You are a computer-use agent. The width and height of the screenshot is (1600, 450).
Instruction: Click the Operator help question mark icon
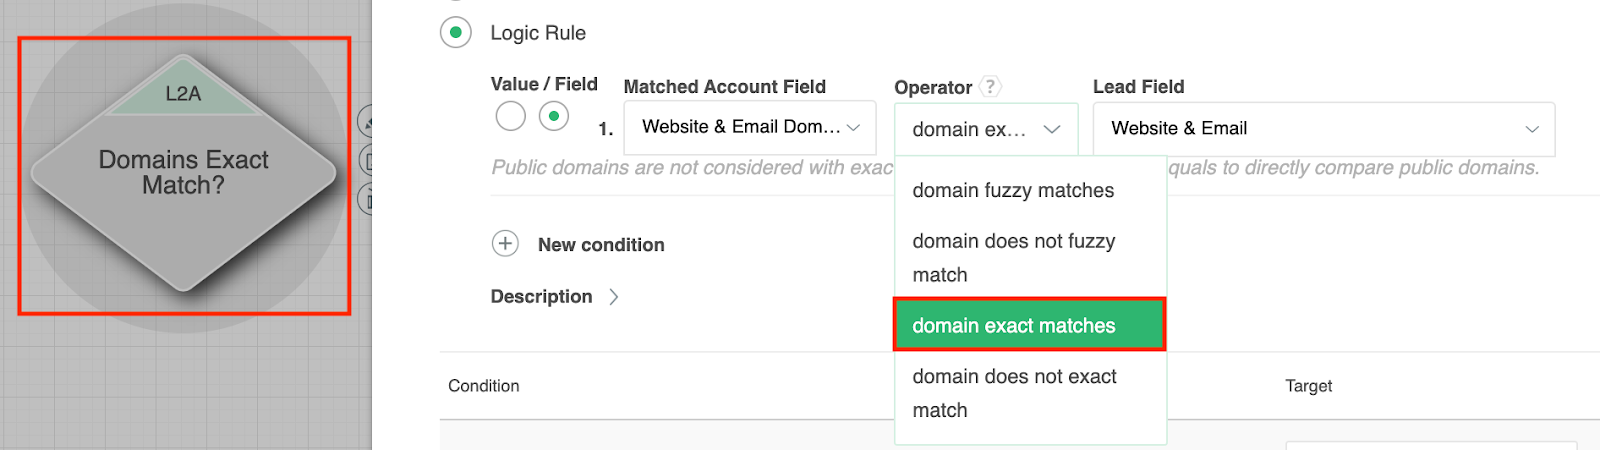point(990,87)
